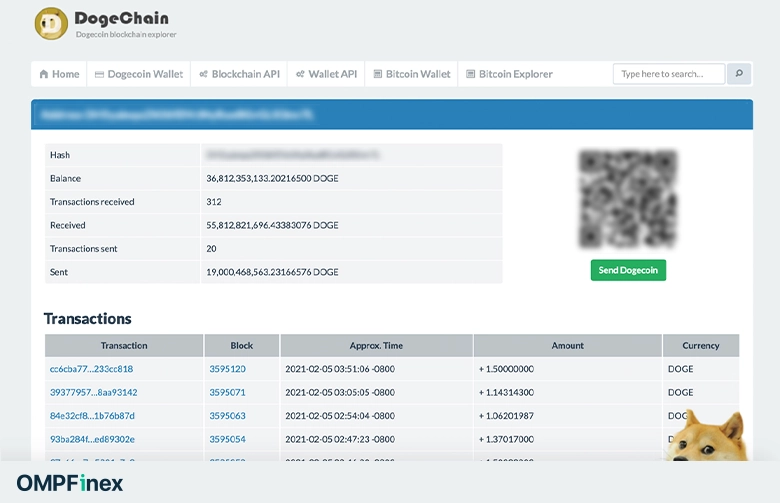Click the DogeChain coin logo
Viewport: 780px width, 503px height.
(51, 23)
